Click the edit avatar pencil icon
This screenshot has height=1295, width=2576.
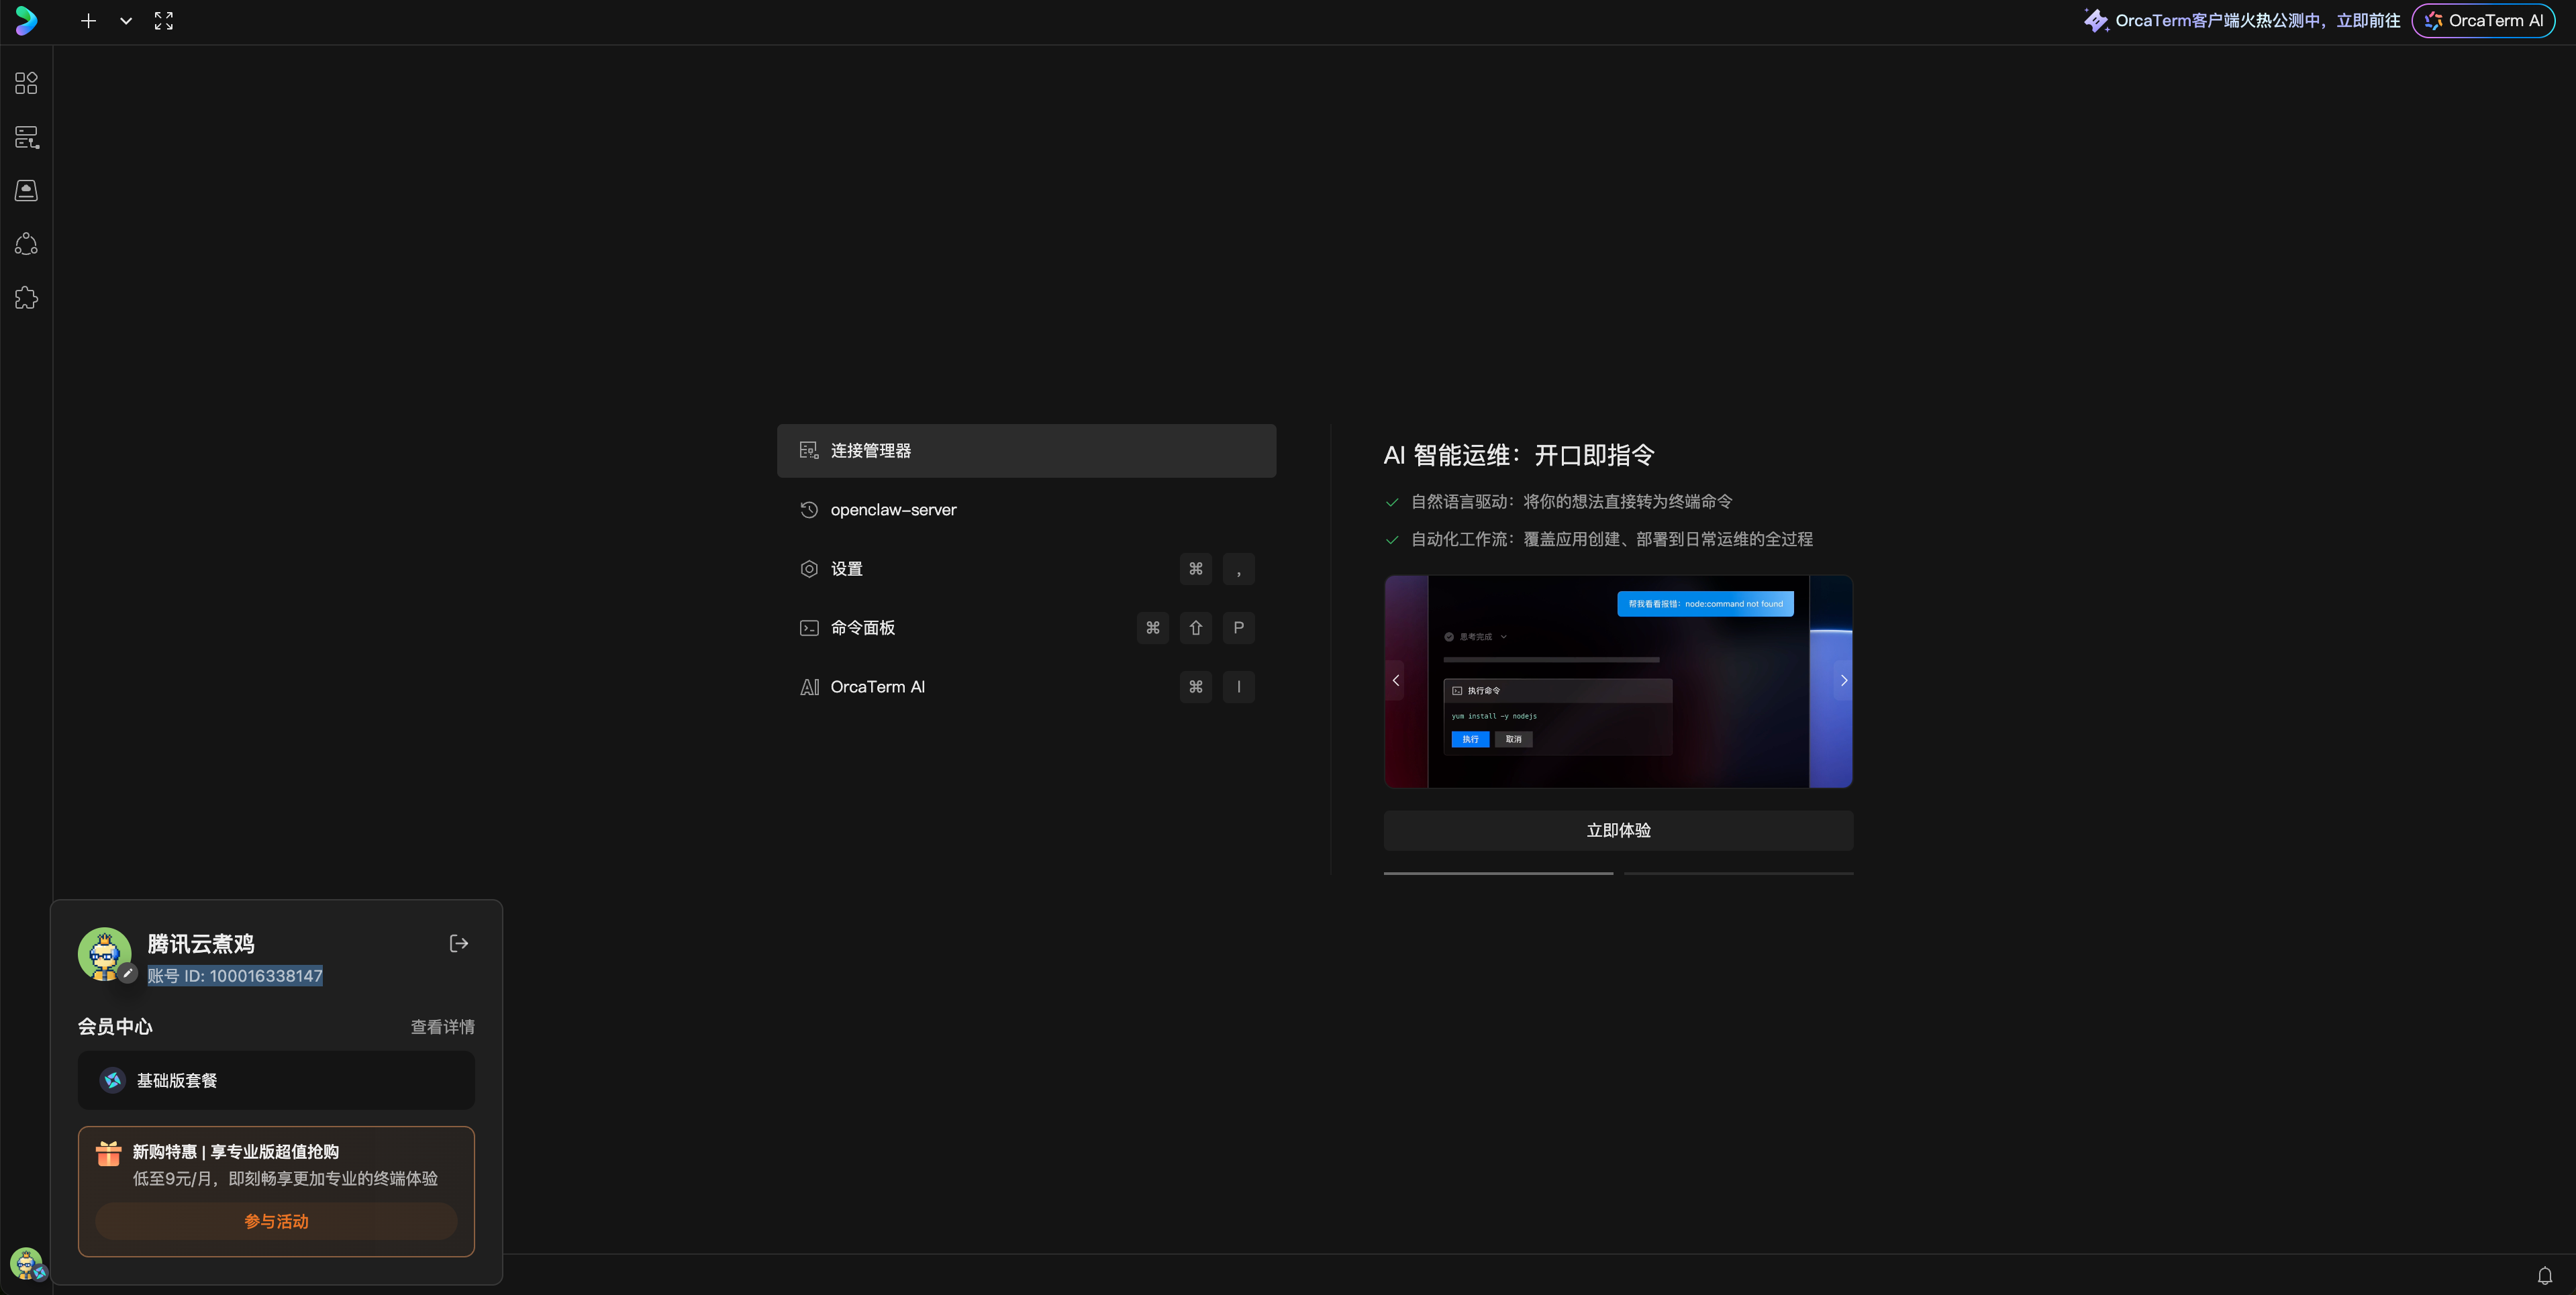pos(127,973)
